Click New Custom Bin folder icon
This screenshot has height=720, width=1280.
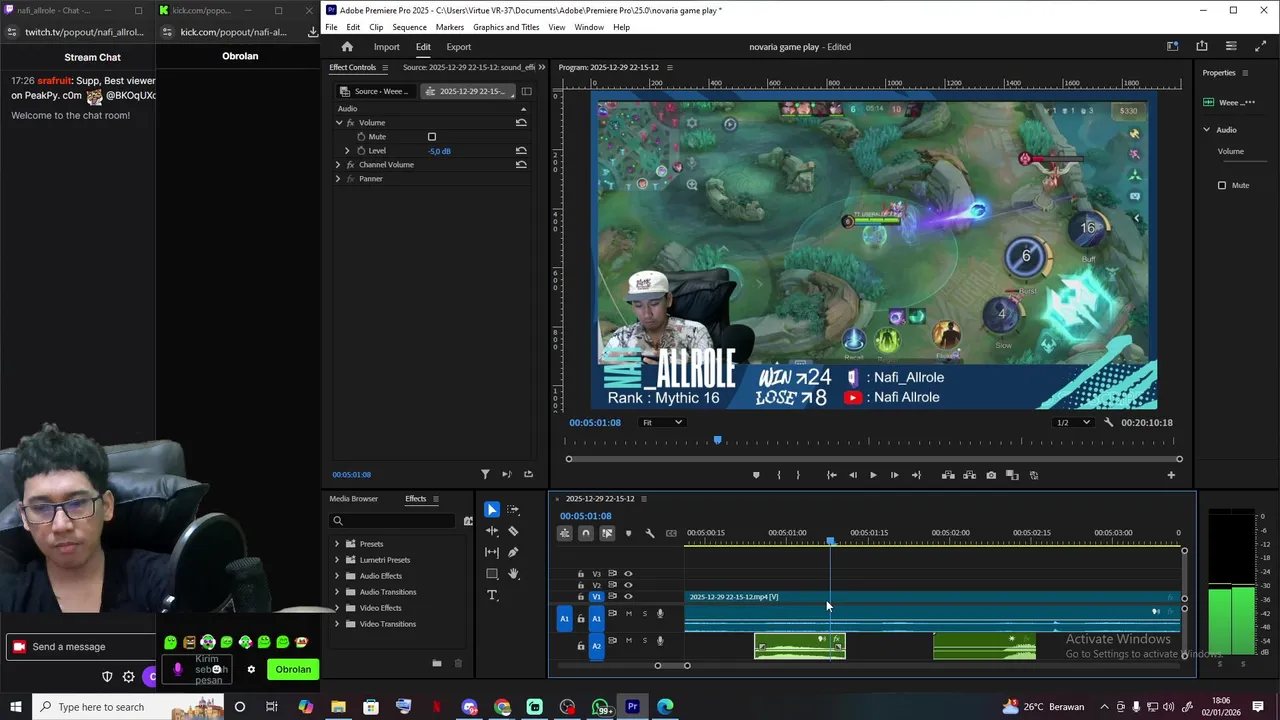[437, 663]
